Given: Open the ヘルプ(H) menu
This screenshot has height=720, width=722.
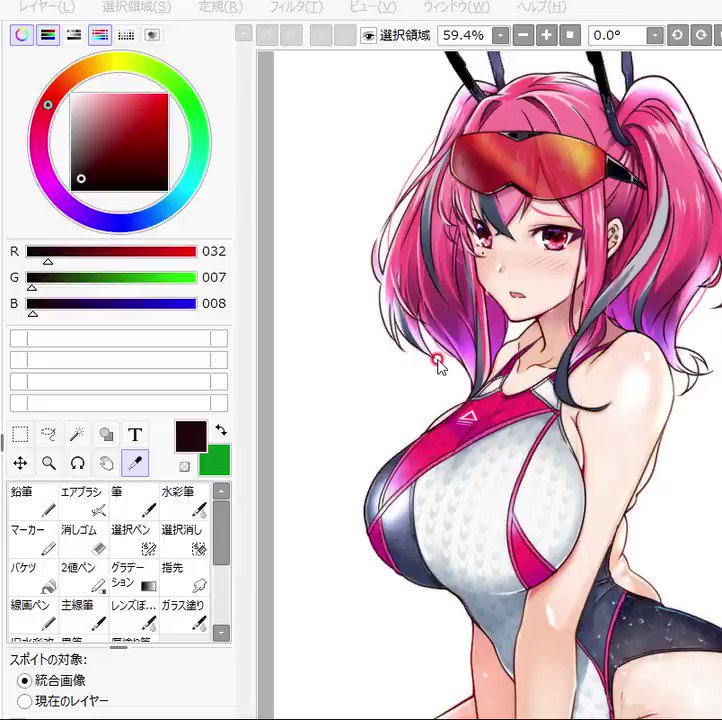Looking at the screenshot, I should [x=542, y=7].
